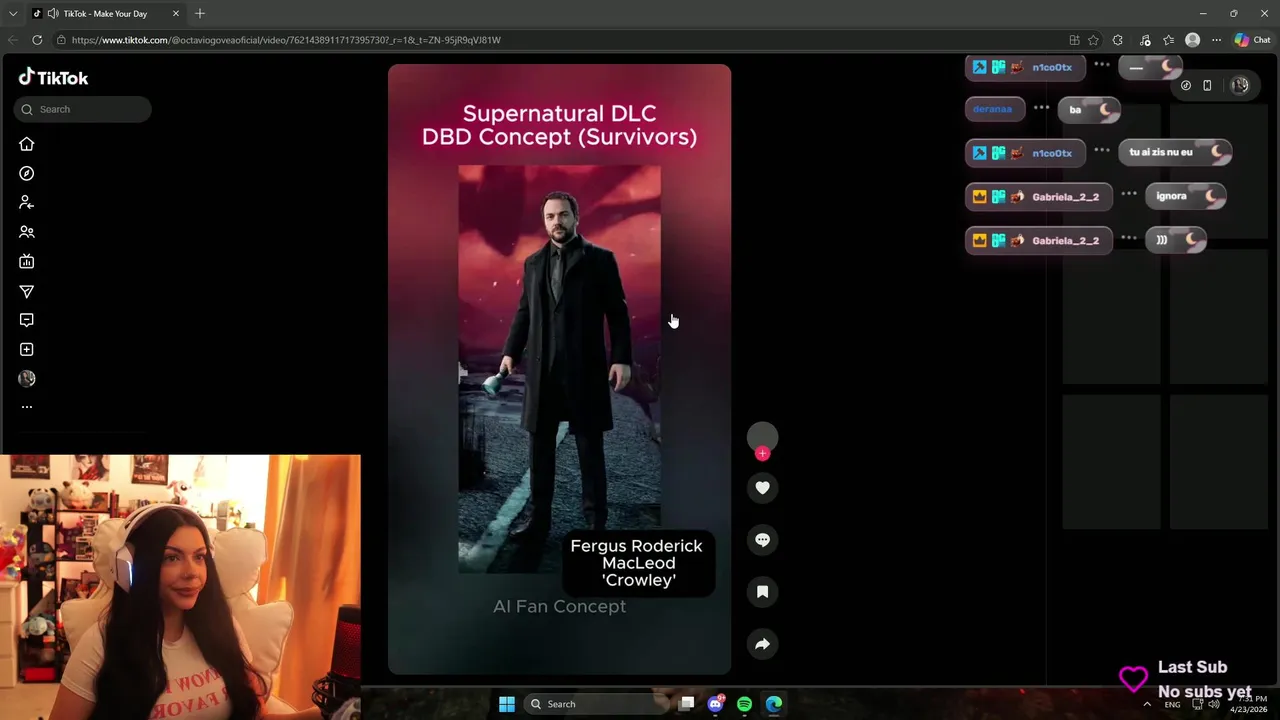The image size is (1280, 720).
Task: Refresh the page
Action: [37, 40]
